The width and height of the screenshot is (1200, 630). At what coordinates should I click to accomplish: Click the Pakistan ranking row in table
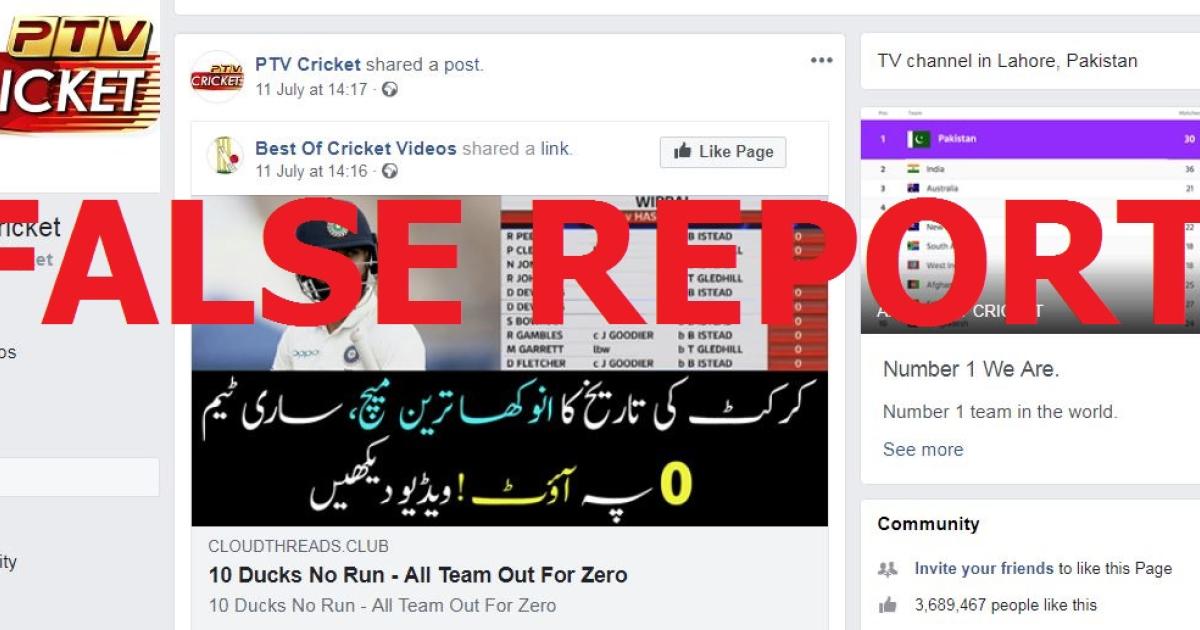click(1029, 138)
